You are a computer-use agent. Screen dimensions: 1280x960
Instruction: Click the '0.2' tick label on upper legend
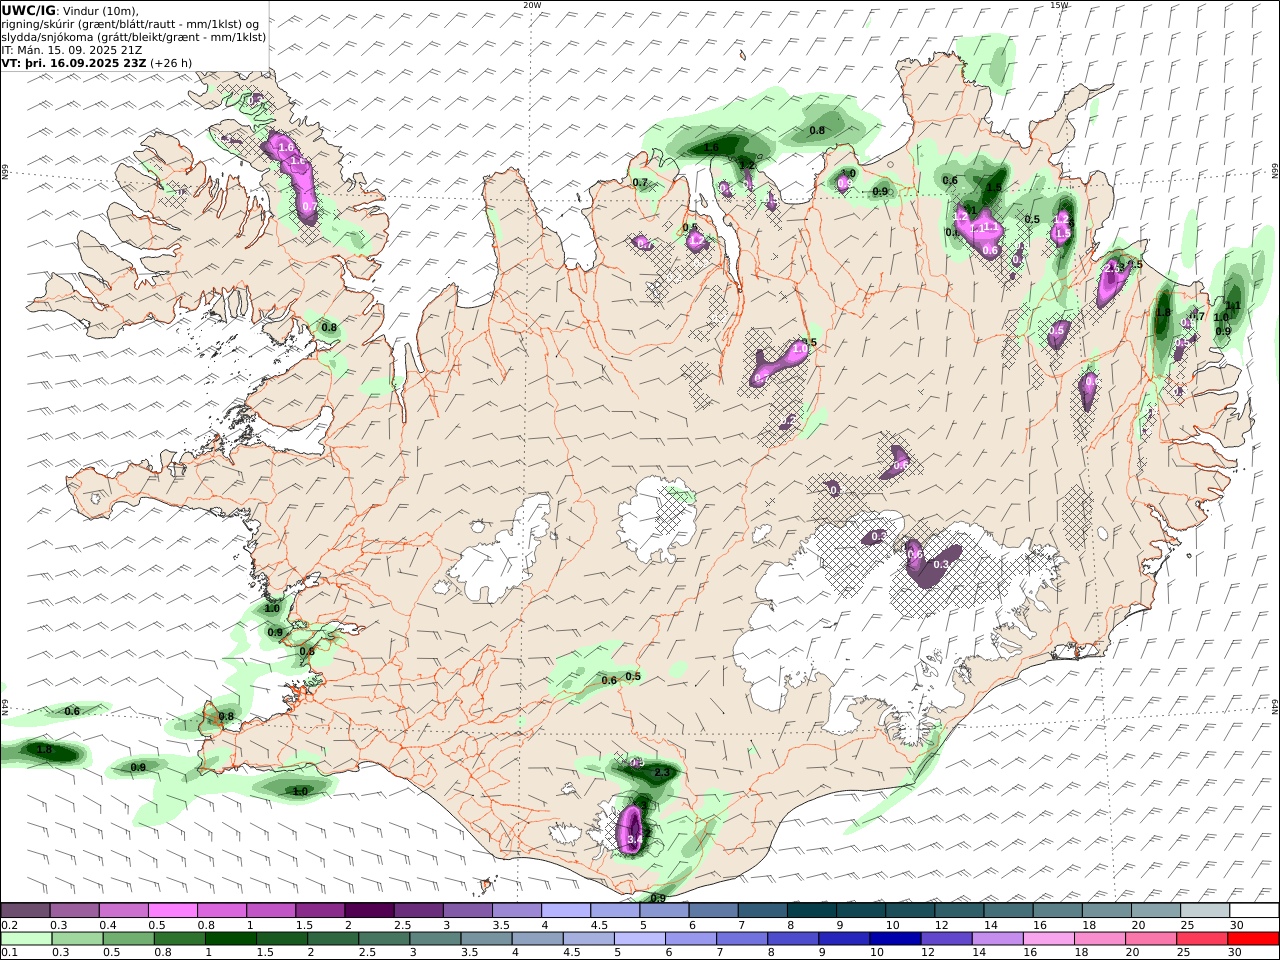coord(8,925)
